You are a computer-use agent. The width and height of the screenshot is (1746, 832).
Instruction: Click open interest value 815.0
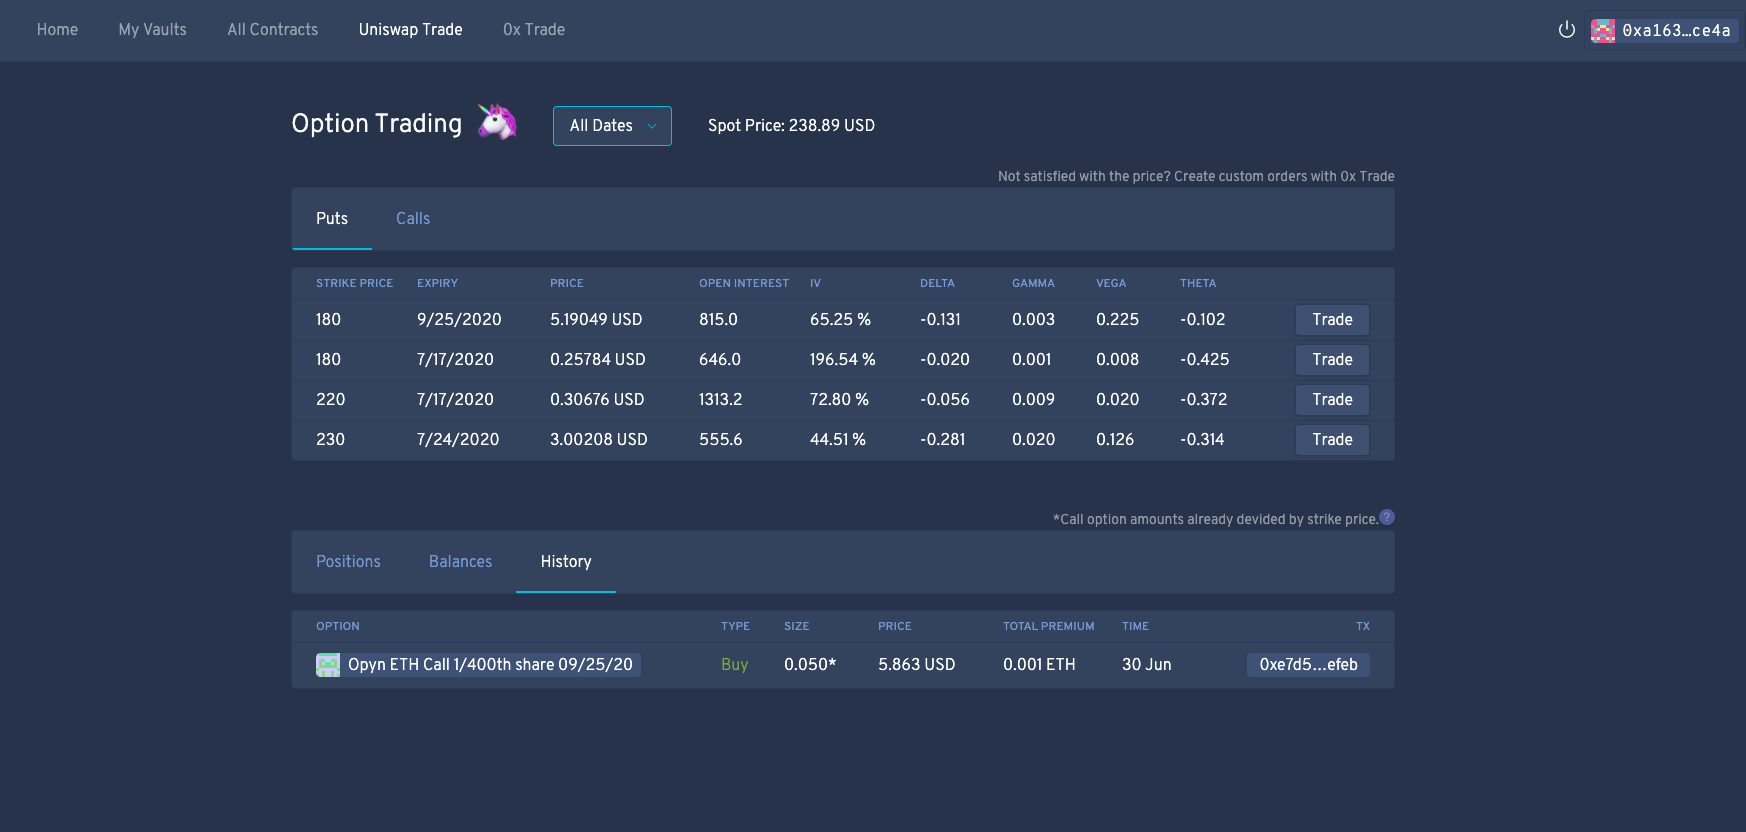point(718,320)
